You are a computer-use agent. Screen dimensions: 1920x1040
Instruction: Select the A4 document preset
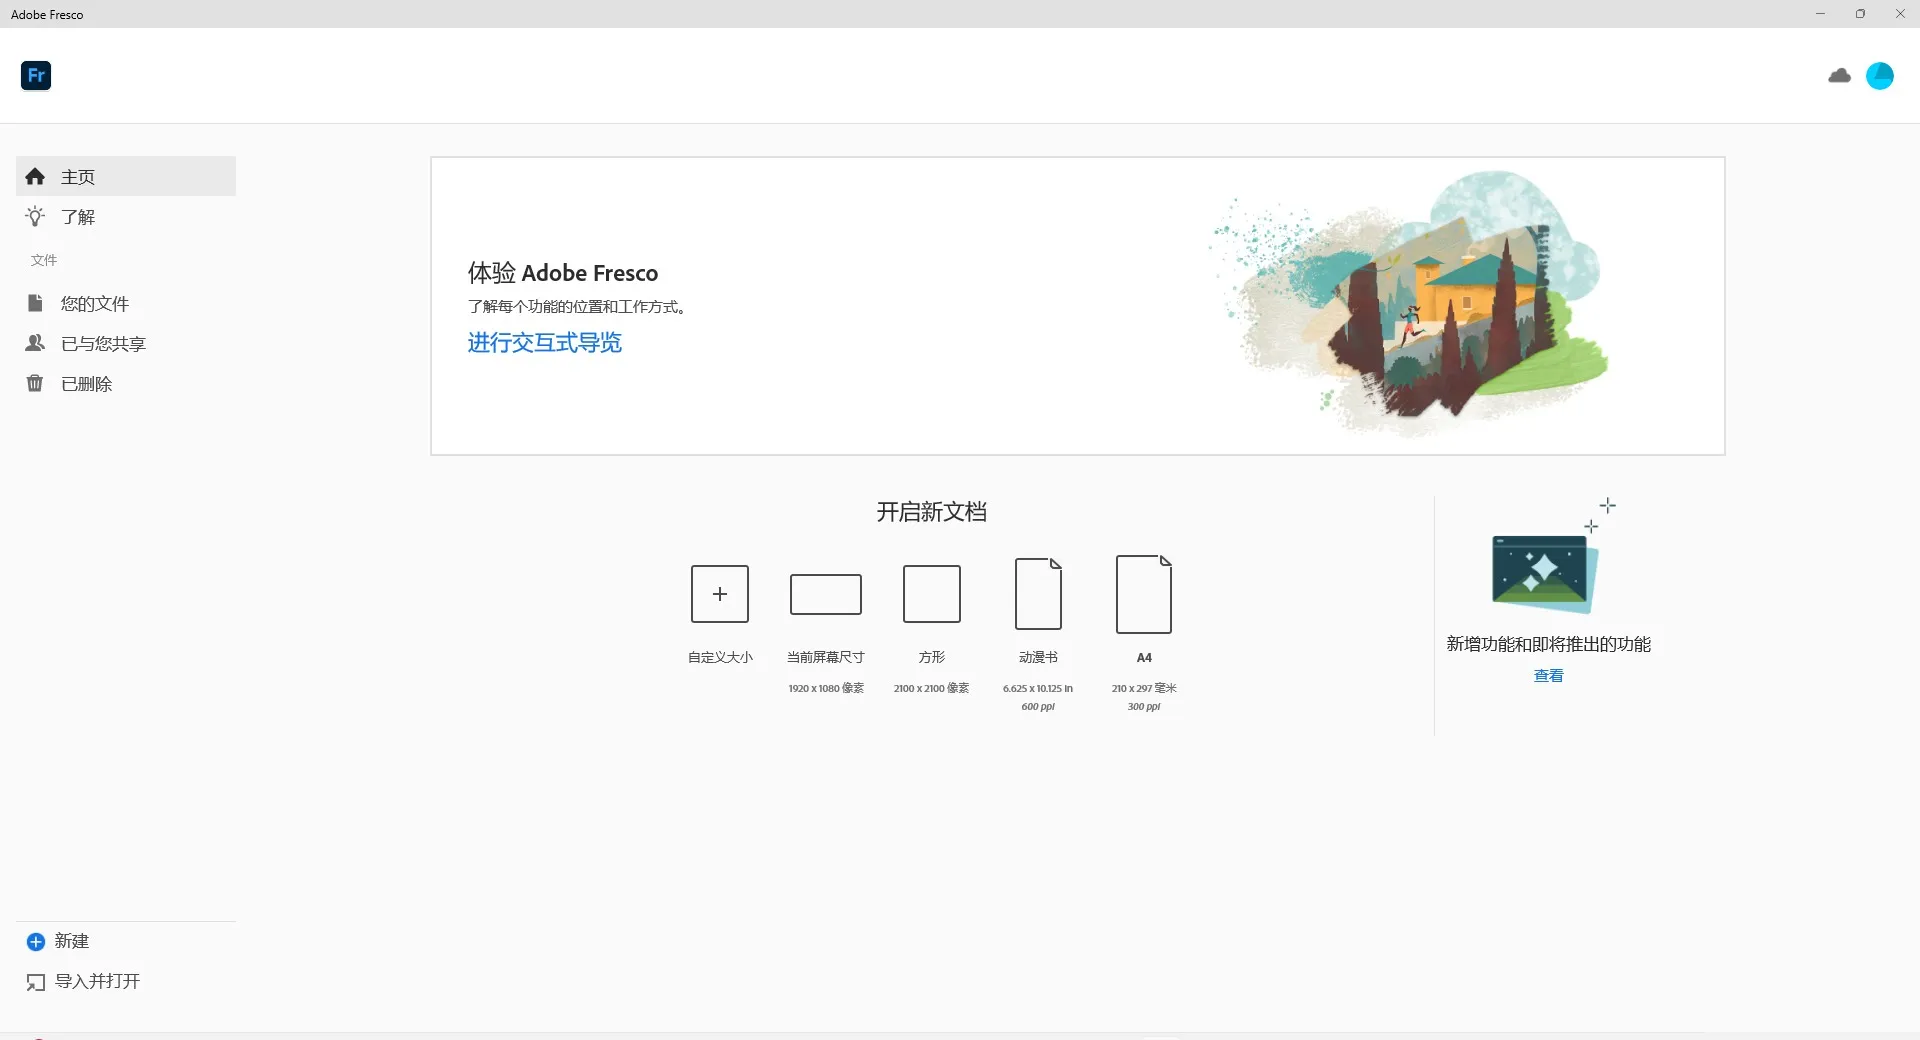(1143, 594)
